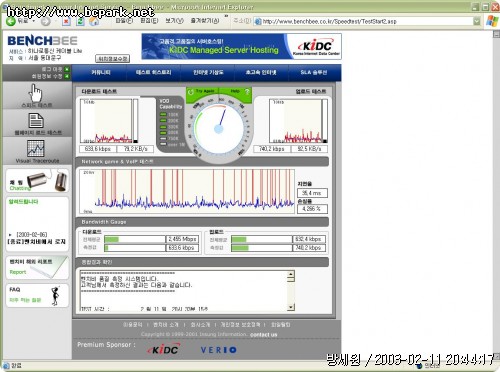
Task: Open the 인터넷 기상도 navigation tab
Action: tap(208, 72)
